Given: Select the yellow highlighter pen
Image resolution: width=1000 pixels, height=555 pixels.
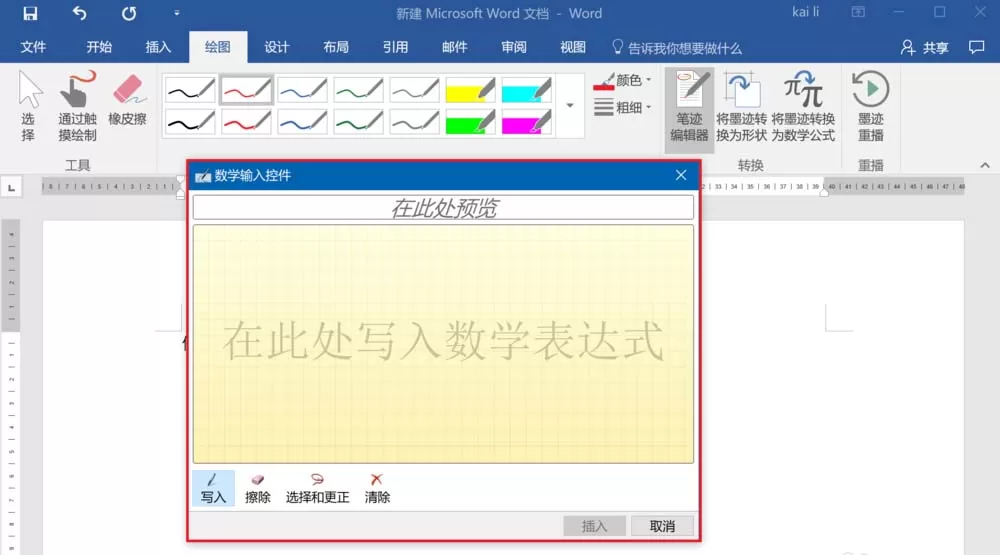Looking at the screenshot, I should [x=471, y=91].
